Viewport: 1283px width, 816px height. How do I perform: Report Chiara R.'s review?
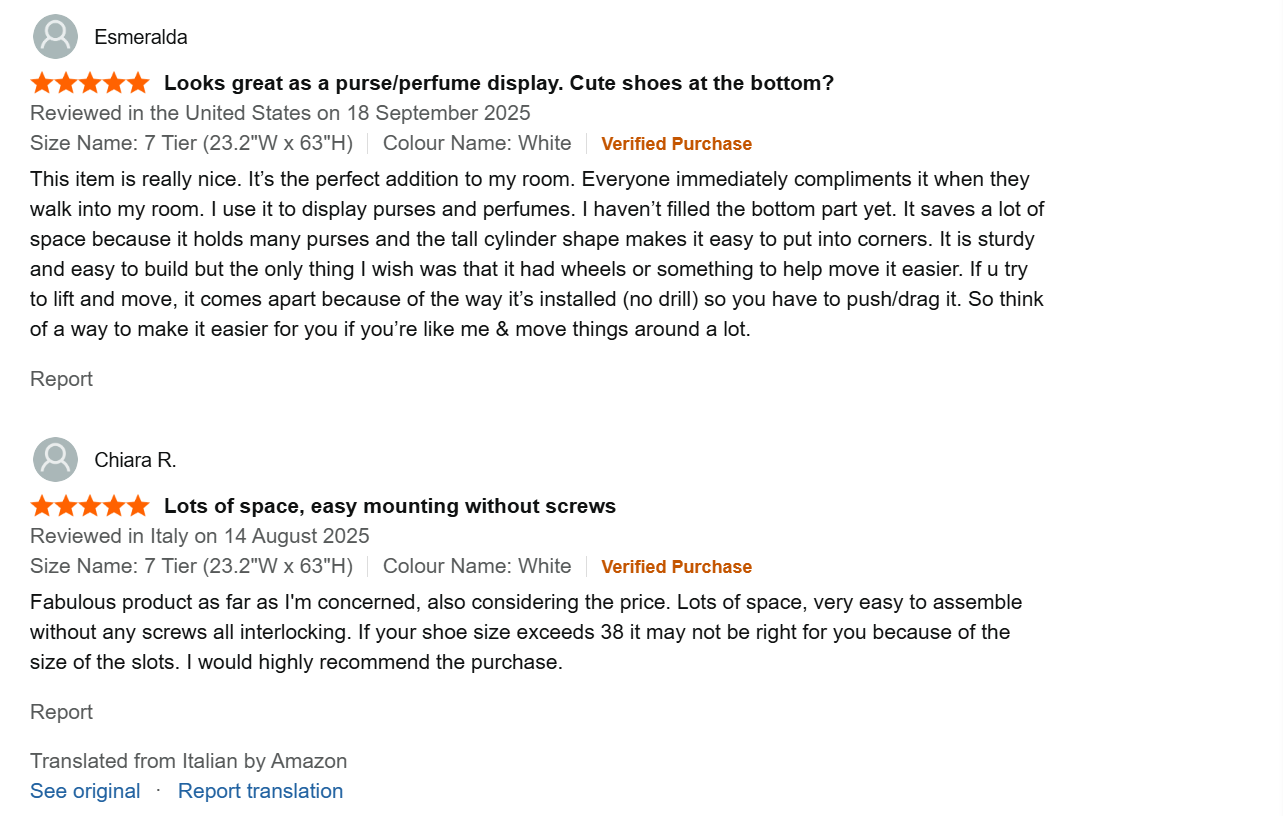pos(61,712)
